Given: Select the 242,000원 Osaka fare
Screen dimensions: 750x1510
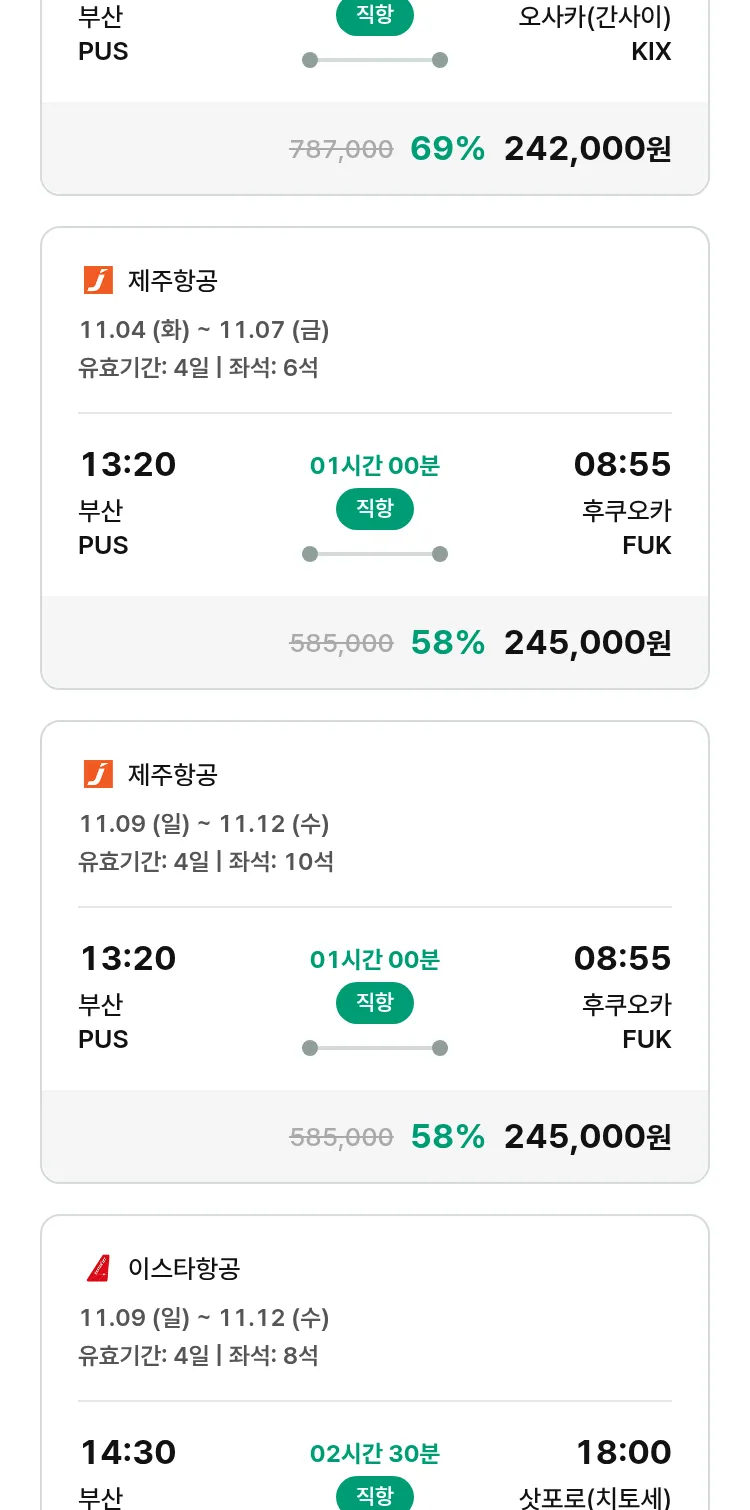Looking at the screenshot, I should pos(587,149).
